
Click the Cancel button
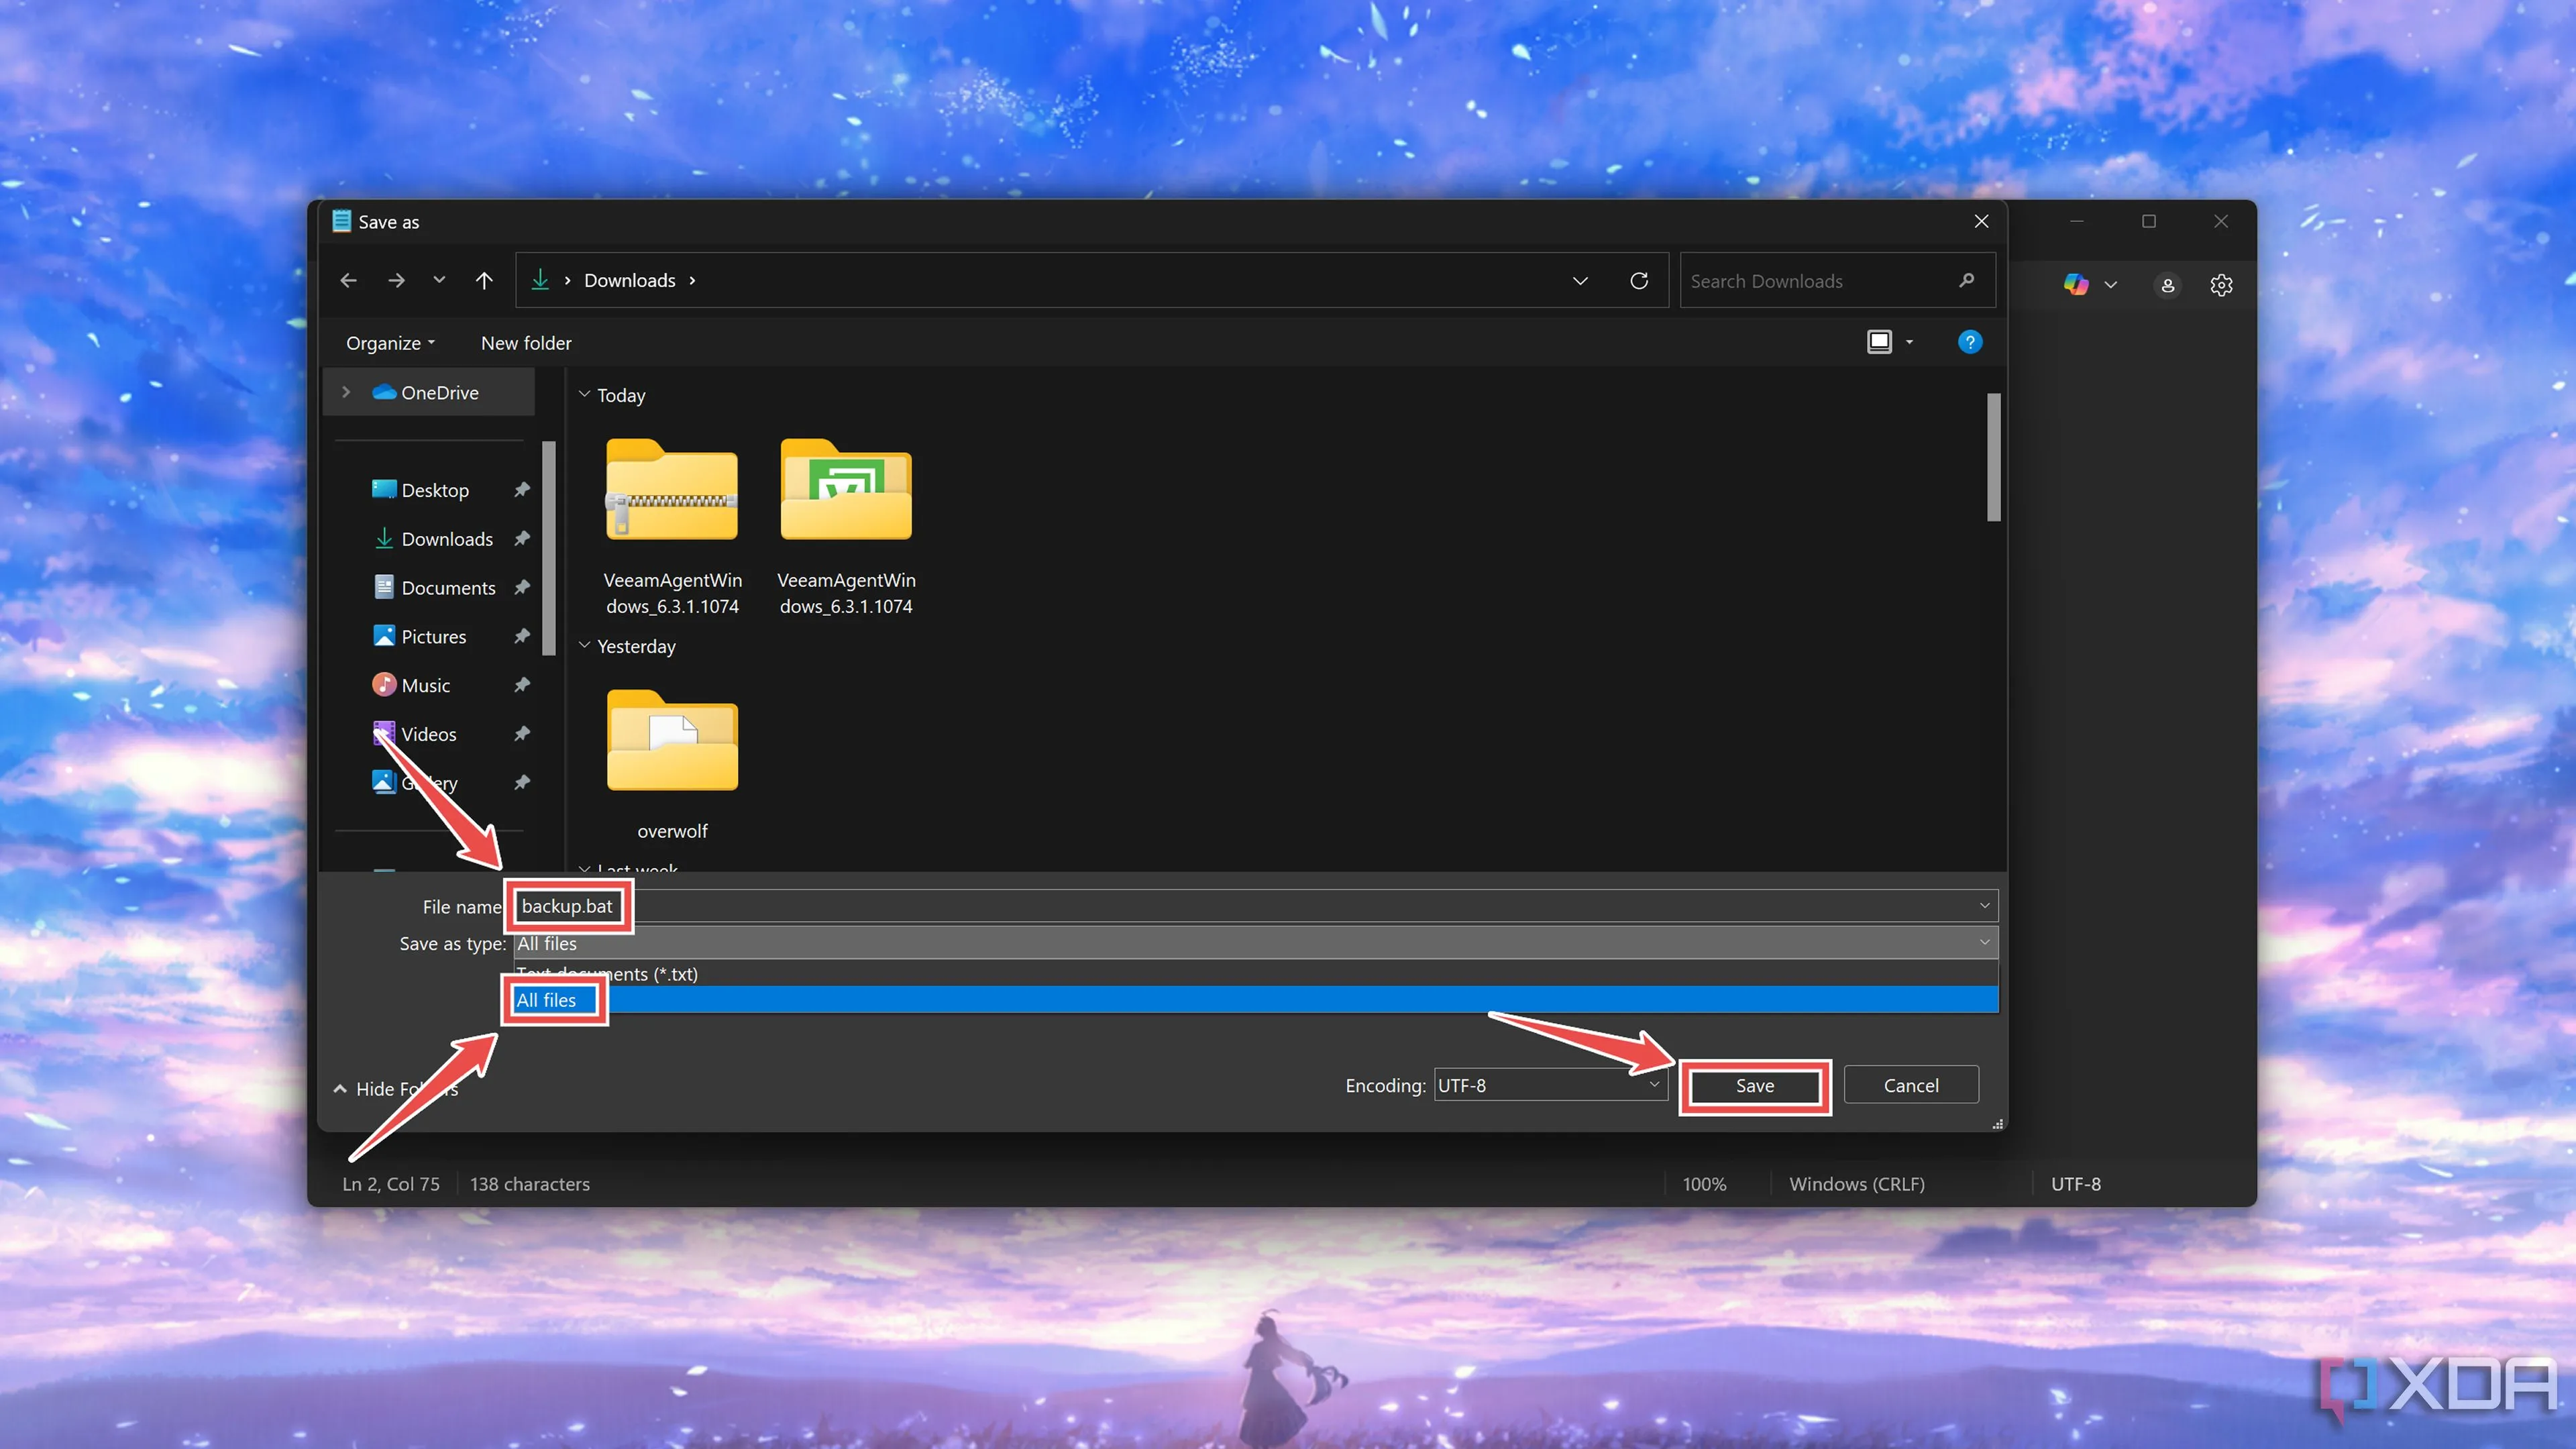point(1910,1085)
